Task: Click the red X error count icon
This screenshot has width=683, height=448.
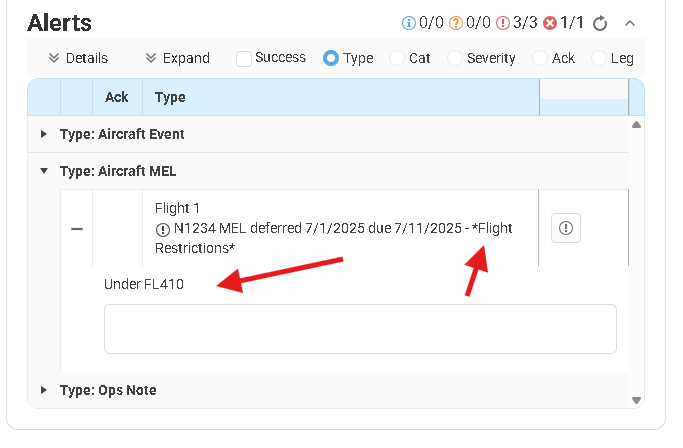Action: point(549,23)
